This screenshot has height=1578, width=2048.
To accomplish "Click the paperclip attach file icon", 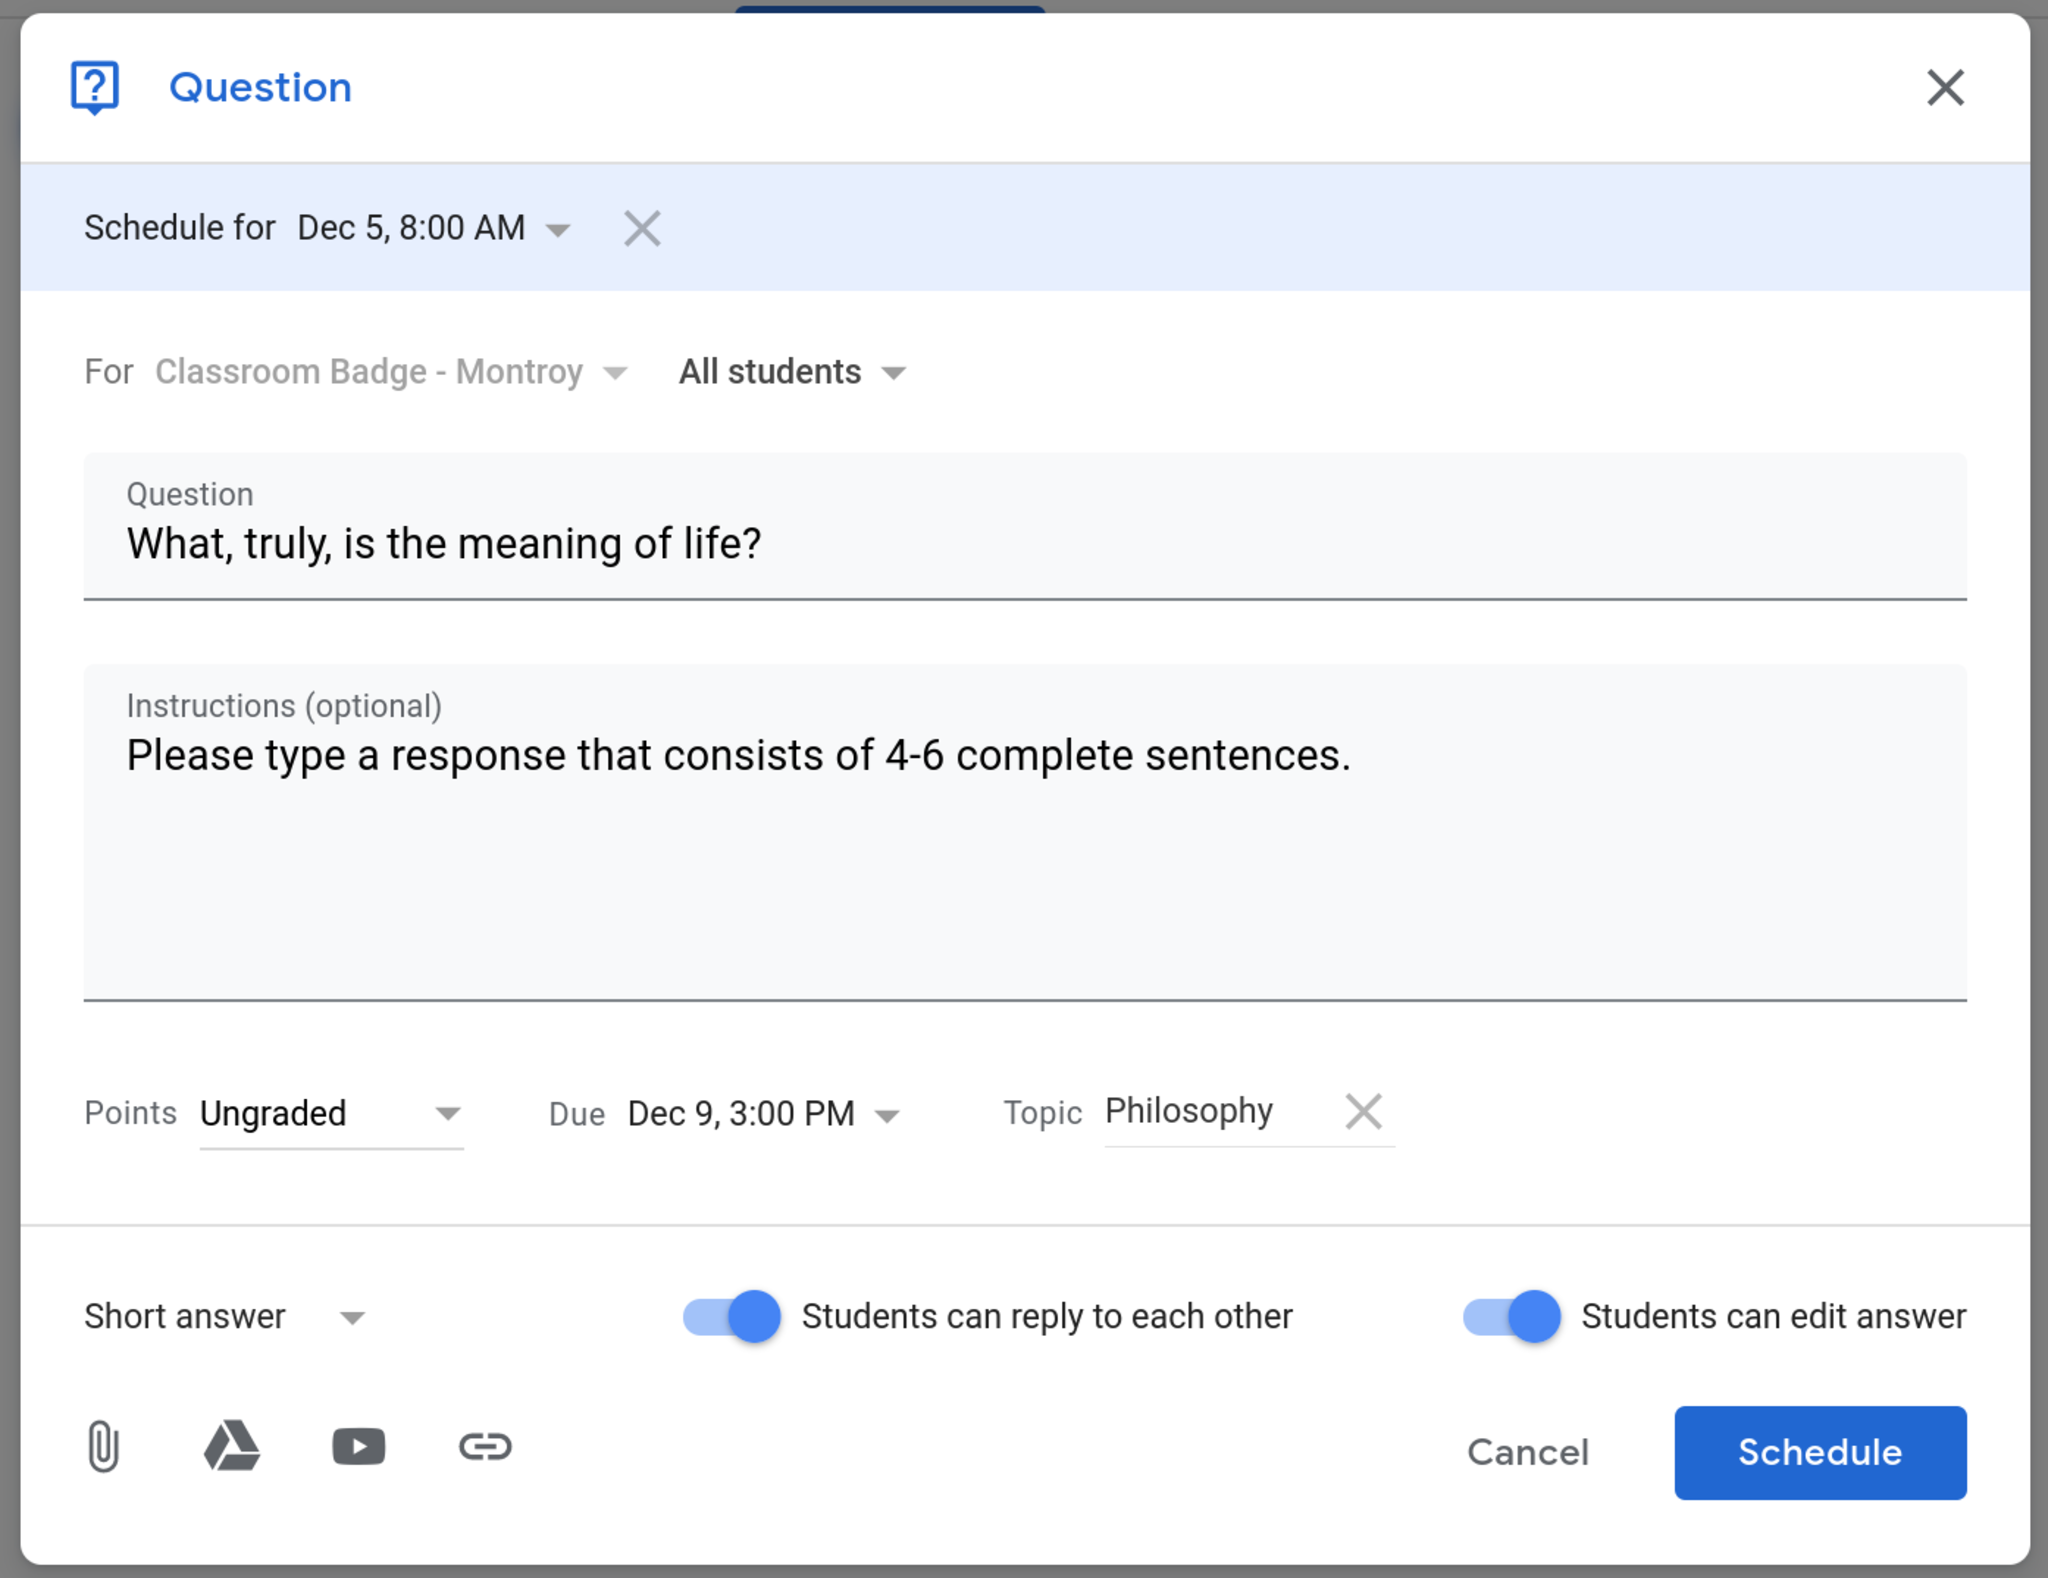I will pyautogui.click(x=103, y=1447).
